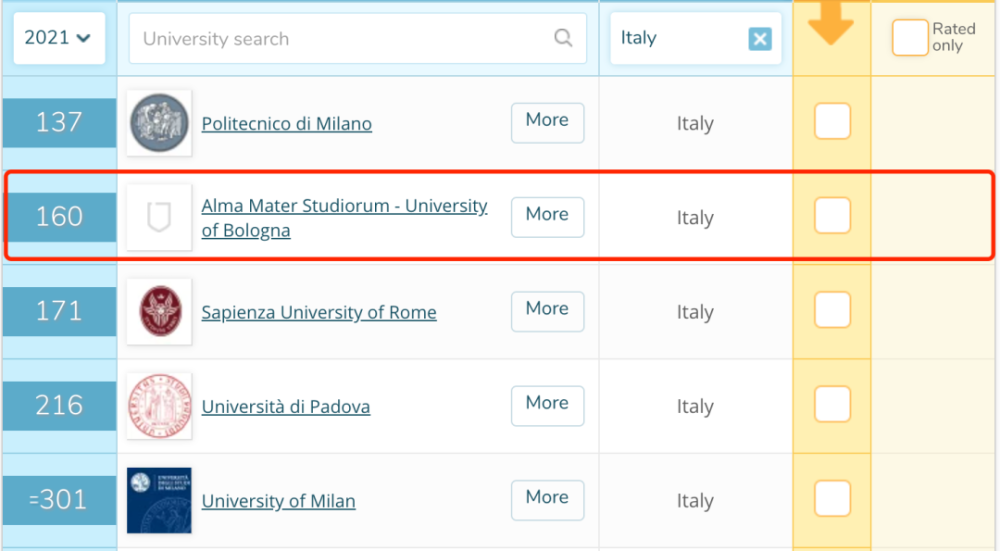Click Italy location text in Bologna row

coord(695,217)
